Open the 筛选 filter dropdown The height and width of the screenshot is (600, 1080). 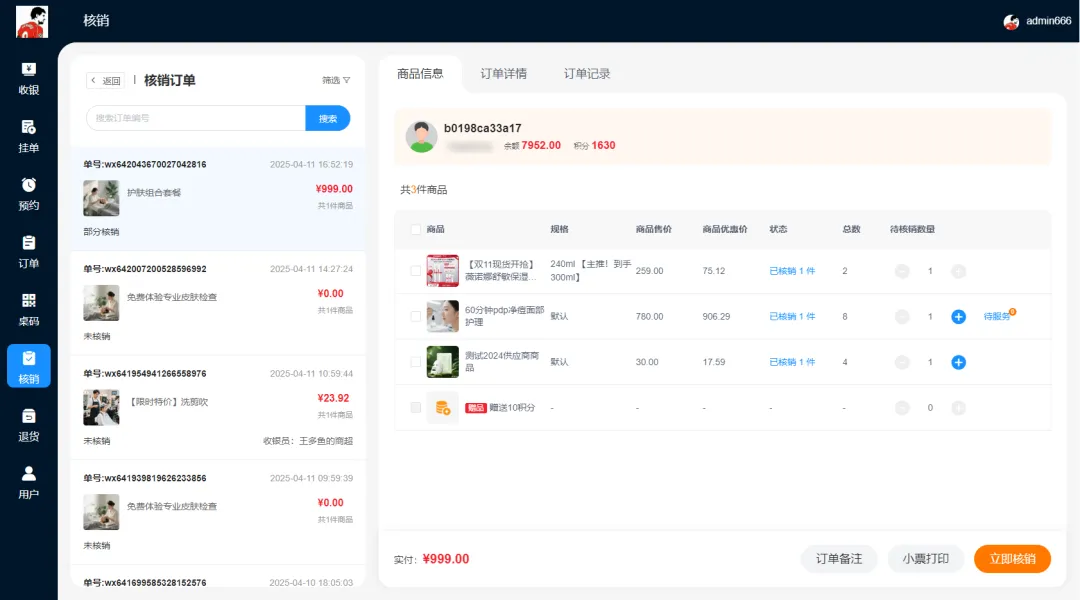[x=336, y=81]
